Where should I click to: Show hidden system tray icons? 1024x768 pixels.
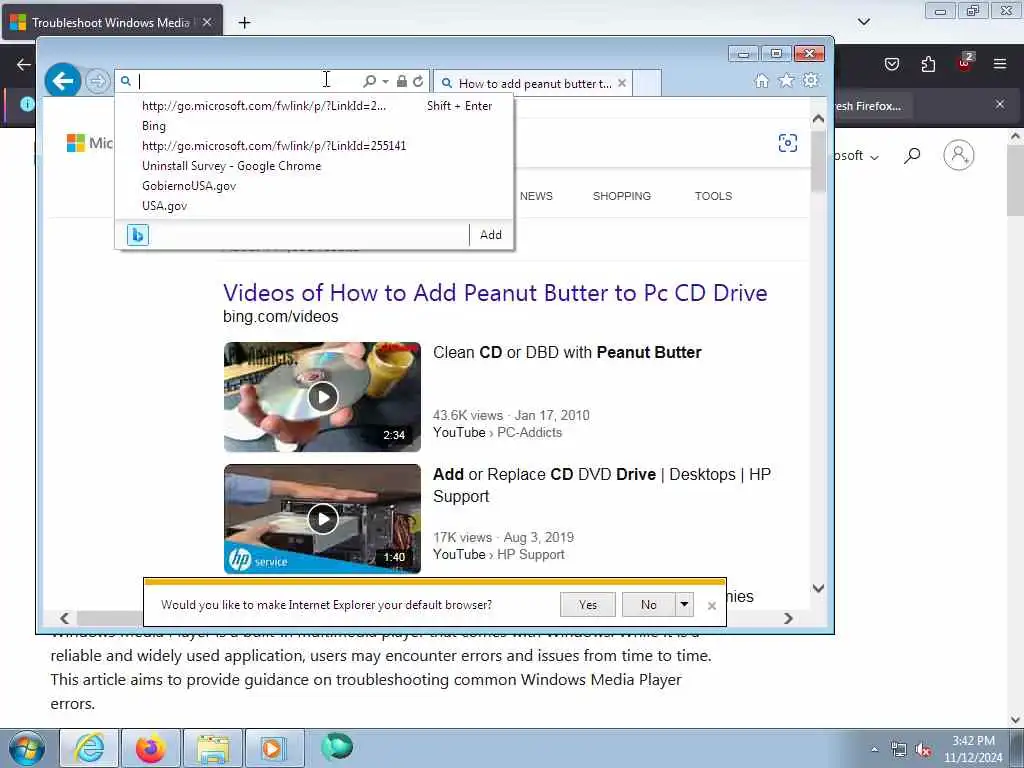(x=874, y=750)
